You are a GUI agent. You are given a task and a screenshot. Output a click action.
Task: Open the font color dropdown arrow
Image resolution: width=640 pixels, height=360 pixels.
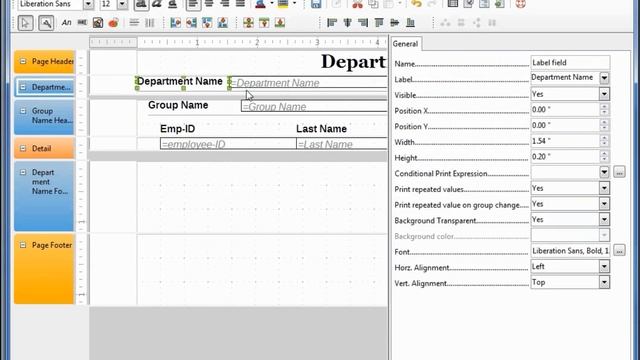(x=272, y=4)
